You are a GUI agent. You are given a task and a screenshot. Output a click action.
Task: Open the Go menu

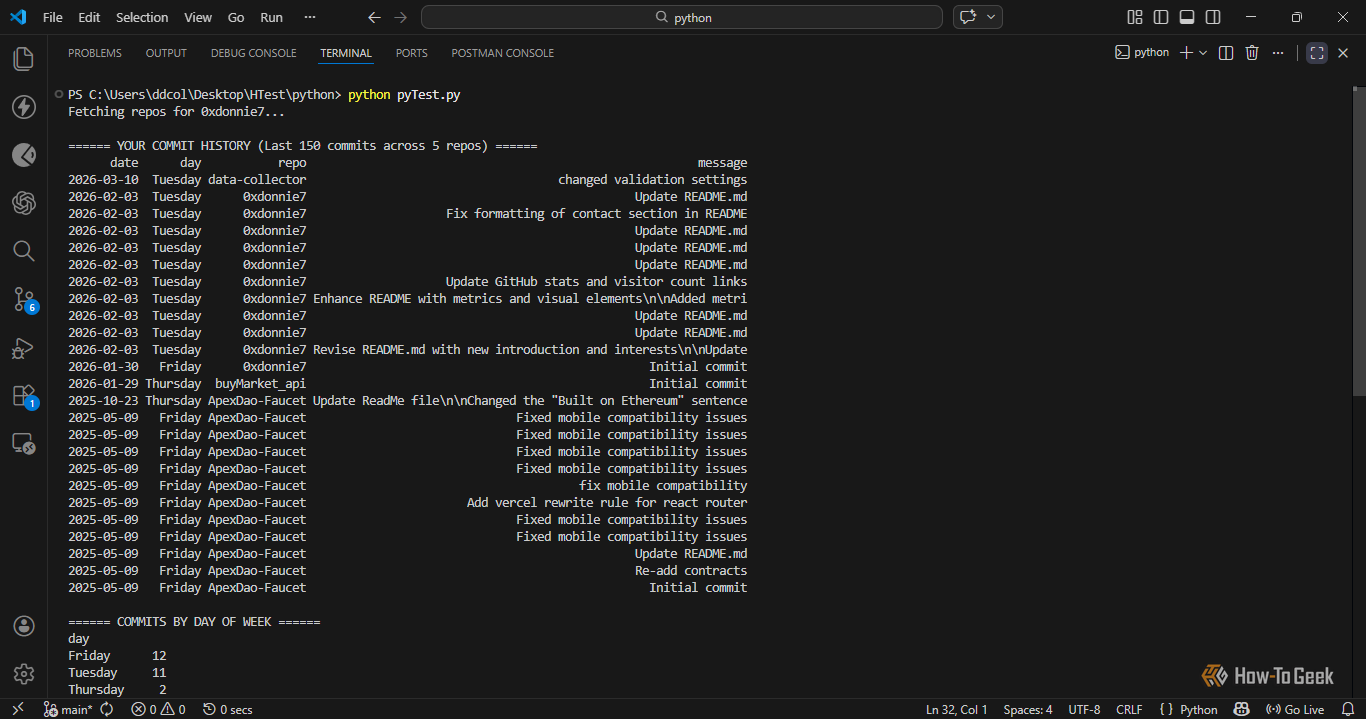point(236,17)
